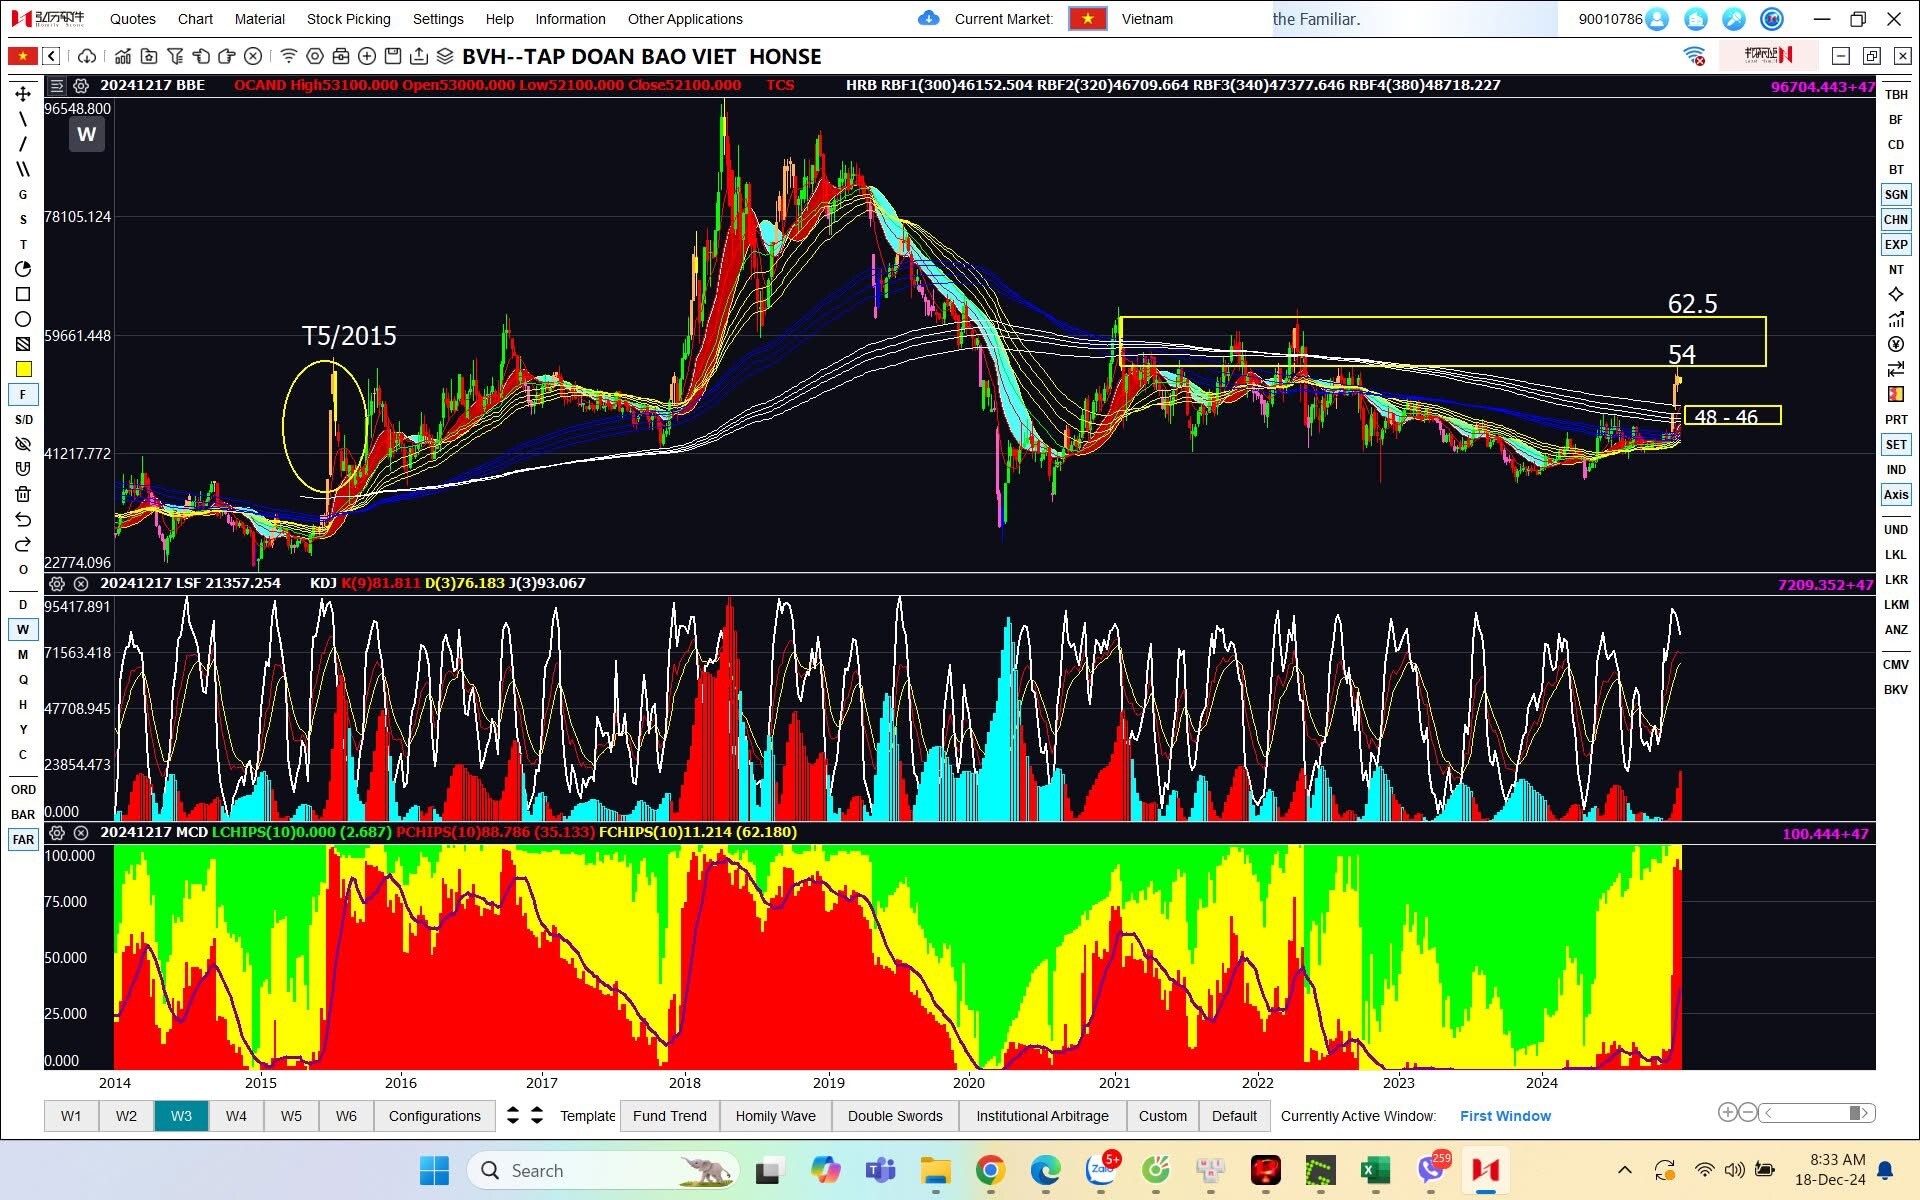Select the circle drawing tool
The image size is (1920, 1200).
click(23, 319)
